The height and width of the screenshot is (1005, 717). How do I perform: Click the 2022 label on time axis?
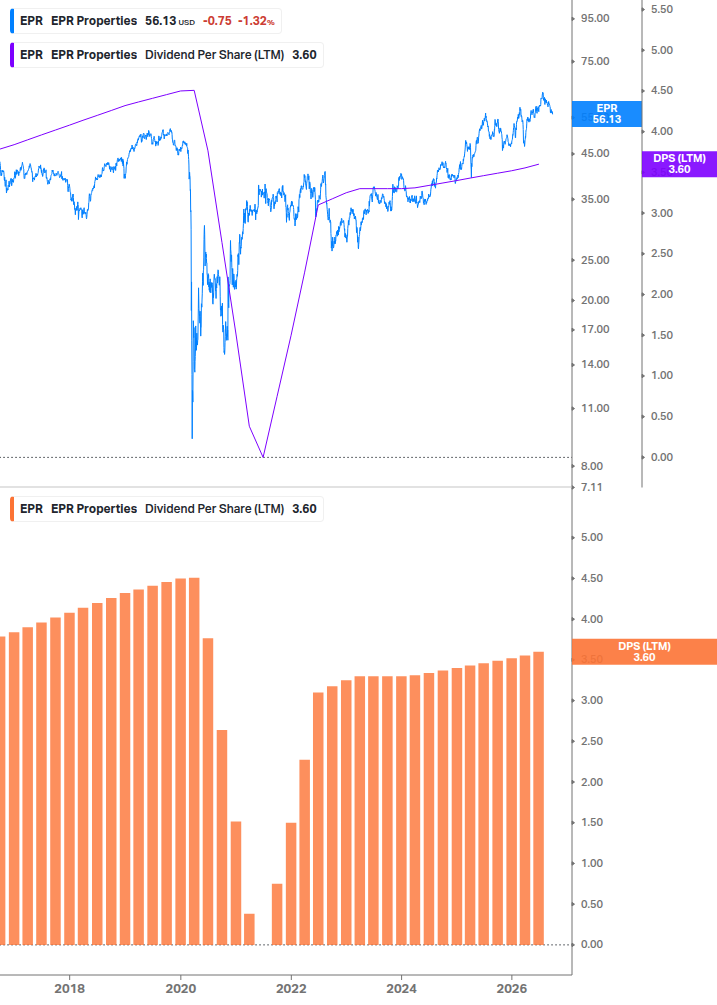tap(291, 989)
